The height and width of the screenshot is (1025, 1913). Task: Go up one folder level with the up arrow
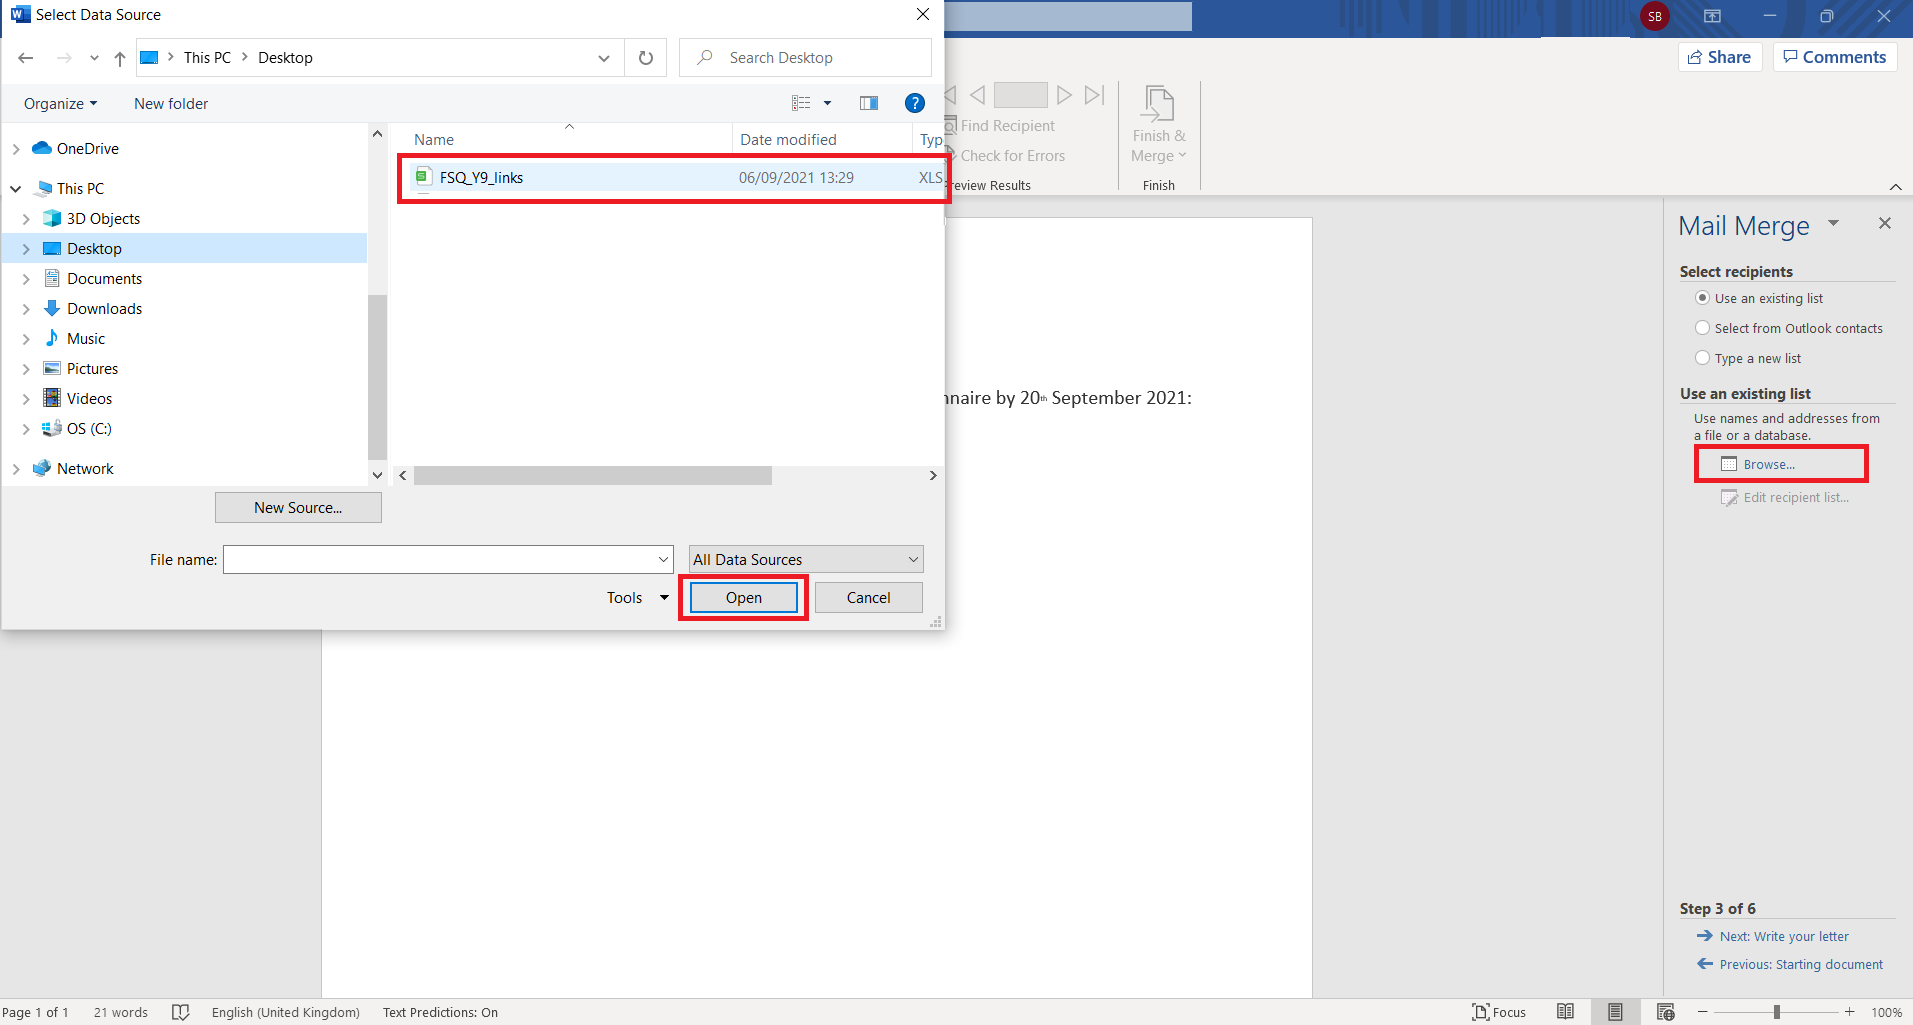point(120,58)
